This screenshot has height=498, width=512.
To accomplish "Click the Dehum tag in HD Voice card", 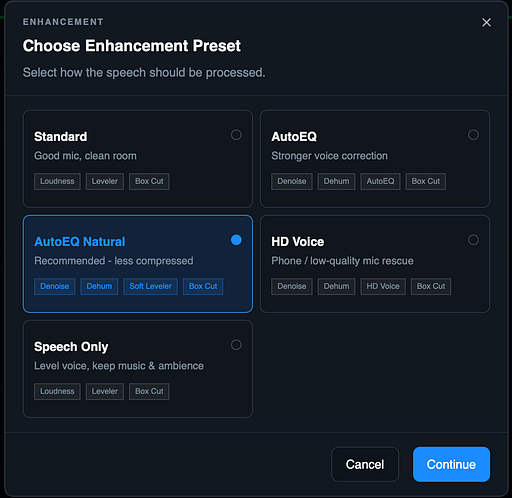I will [336, 286].
